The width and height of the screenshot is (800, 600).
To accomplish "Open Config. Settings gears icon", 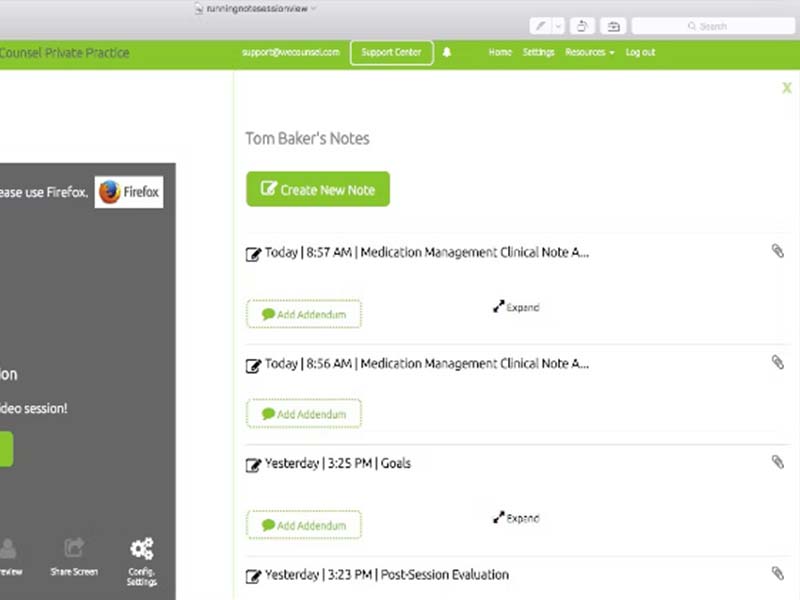I will pos(142,549).
